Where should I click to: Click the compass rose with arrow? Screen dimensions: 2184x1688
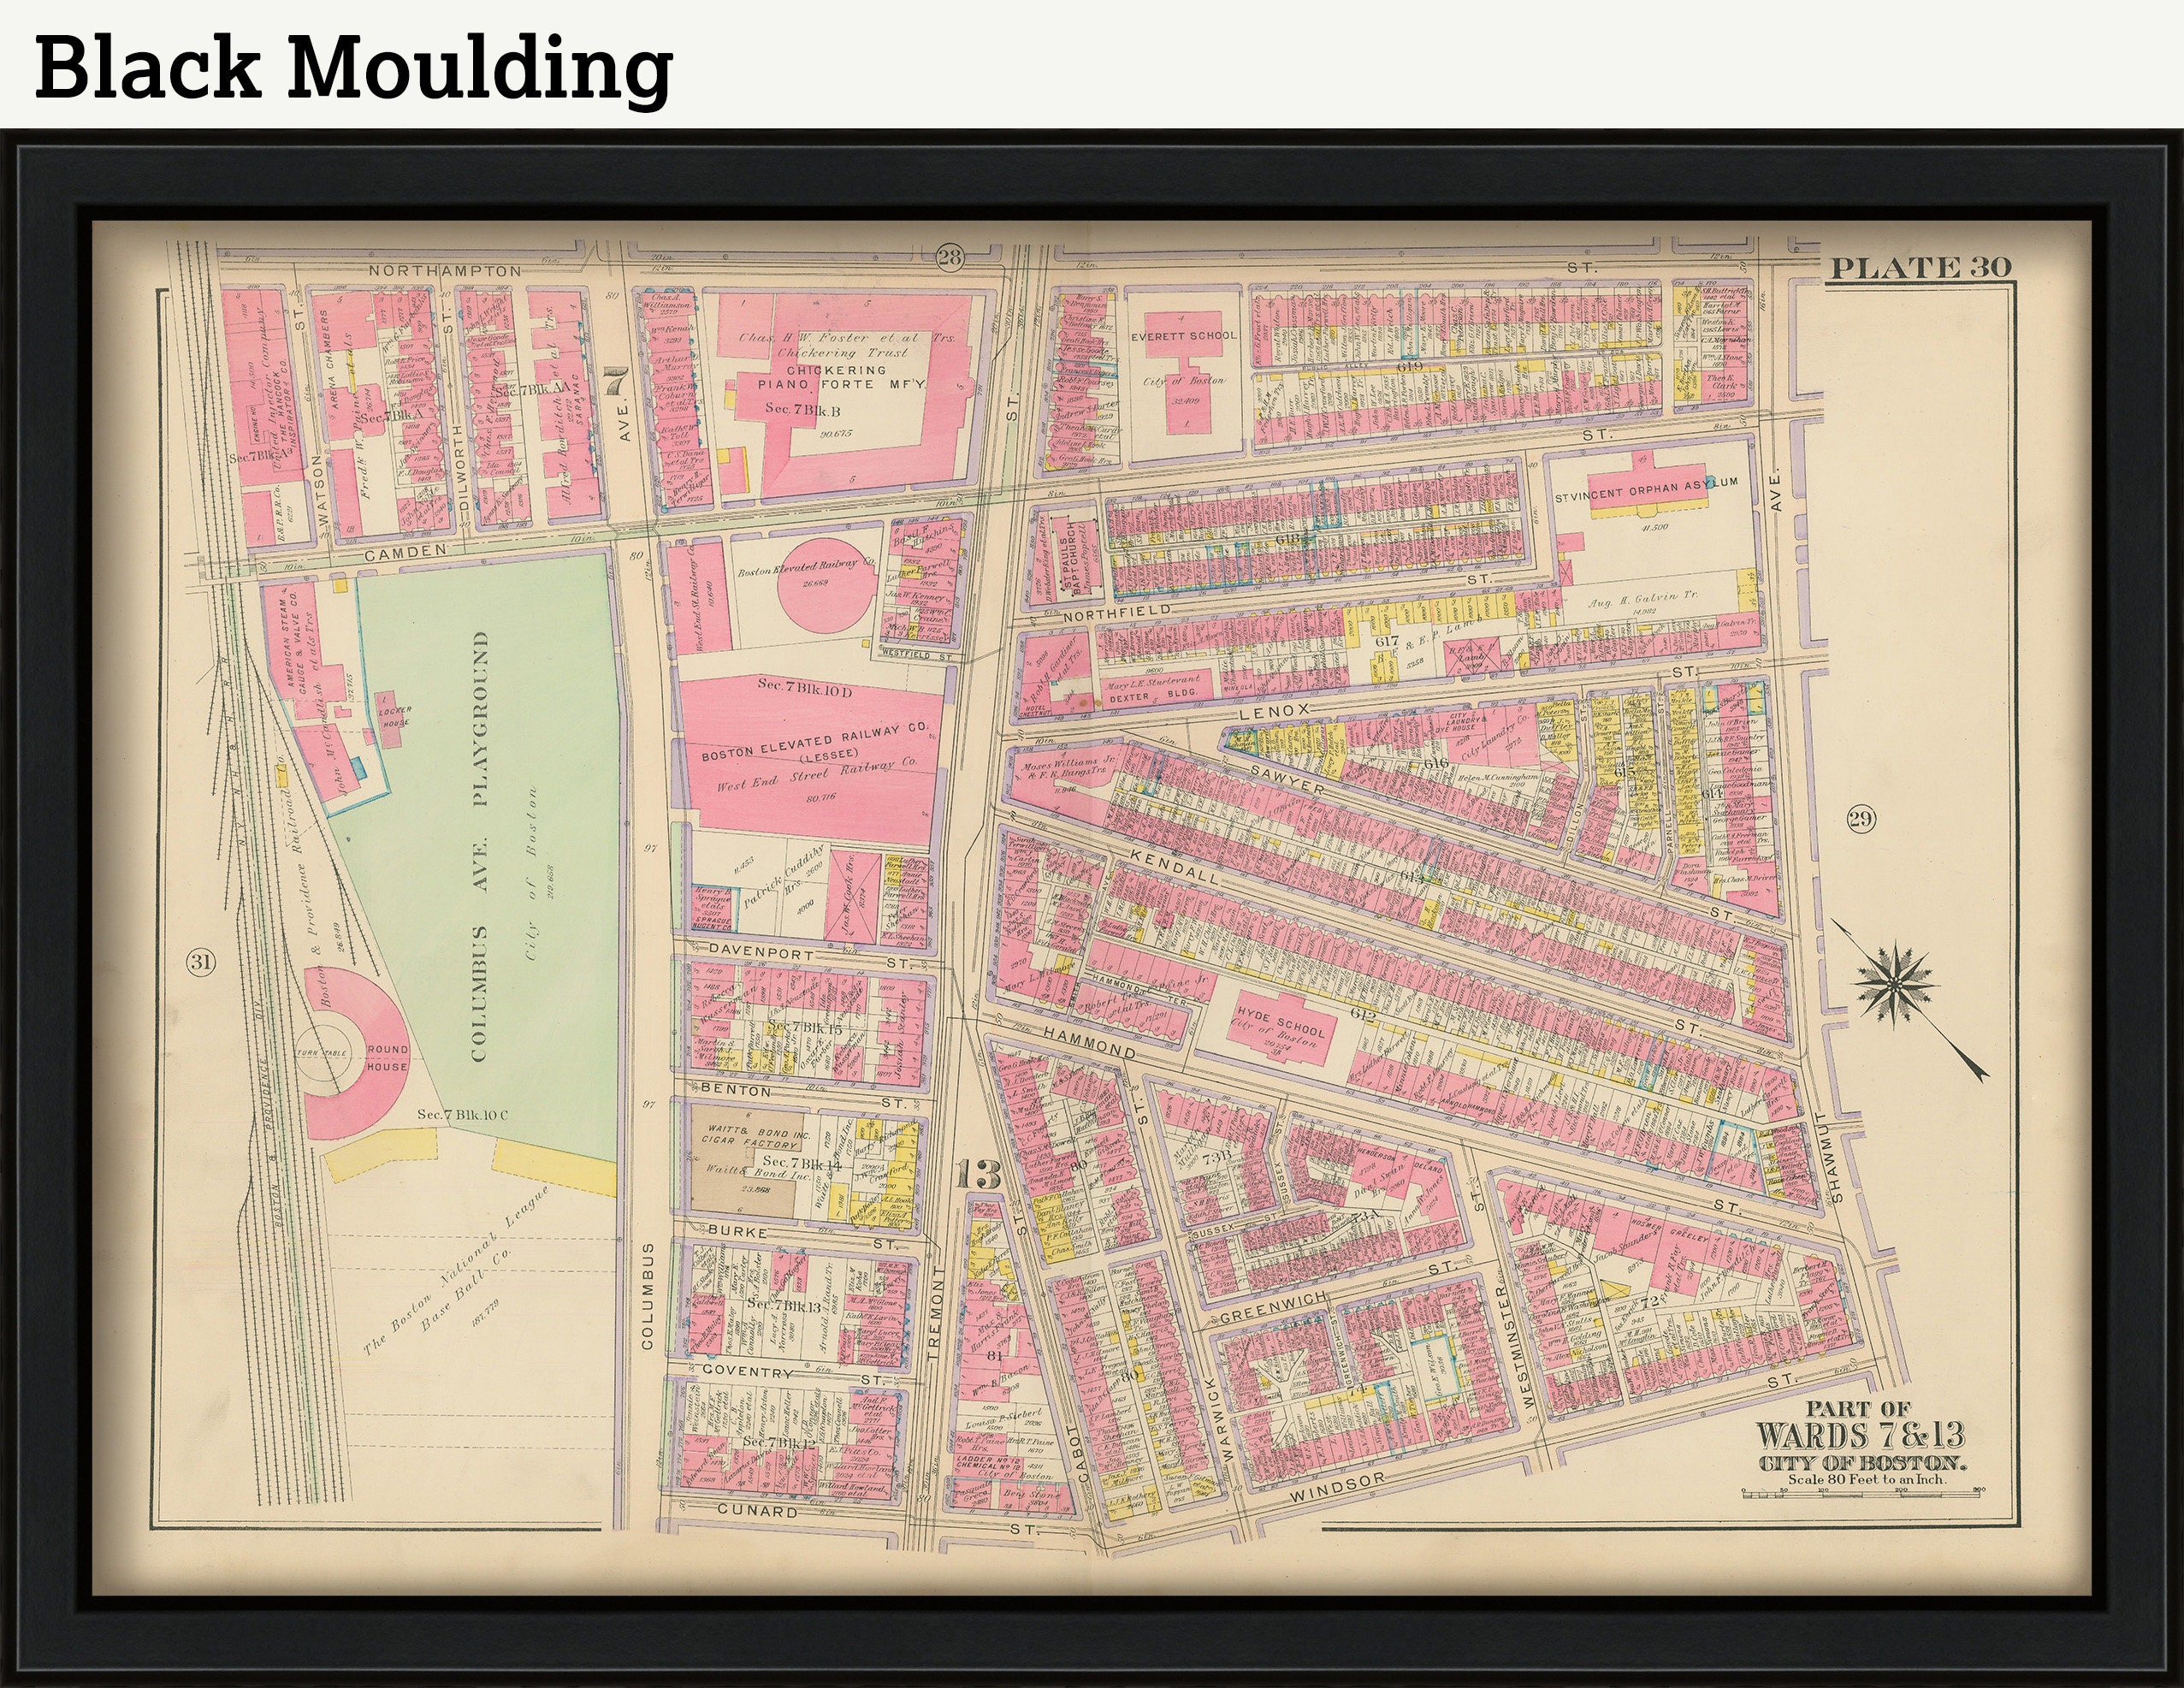click(x=1910, y=1001)
